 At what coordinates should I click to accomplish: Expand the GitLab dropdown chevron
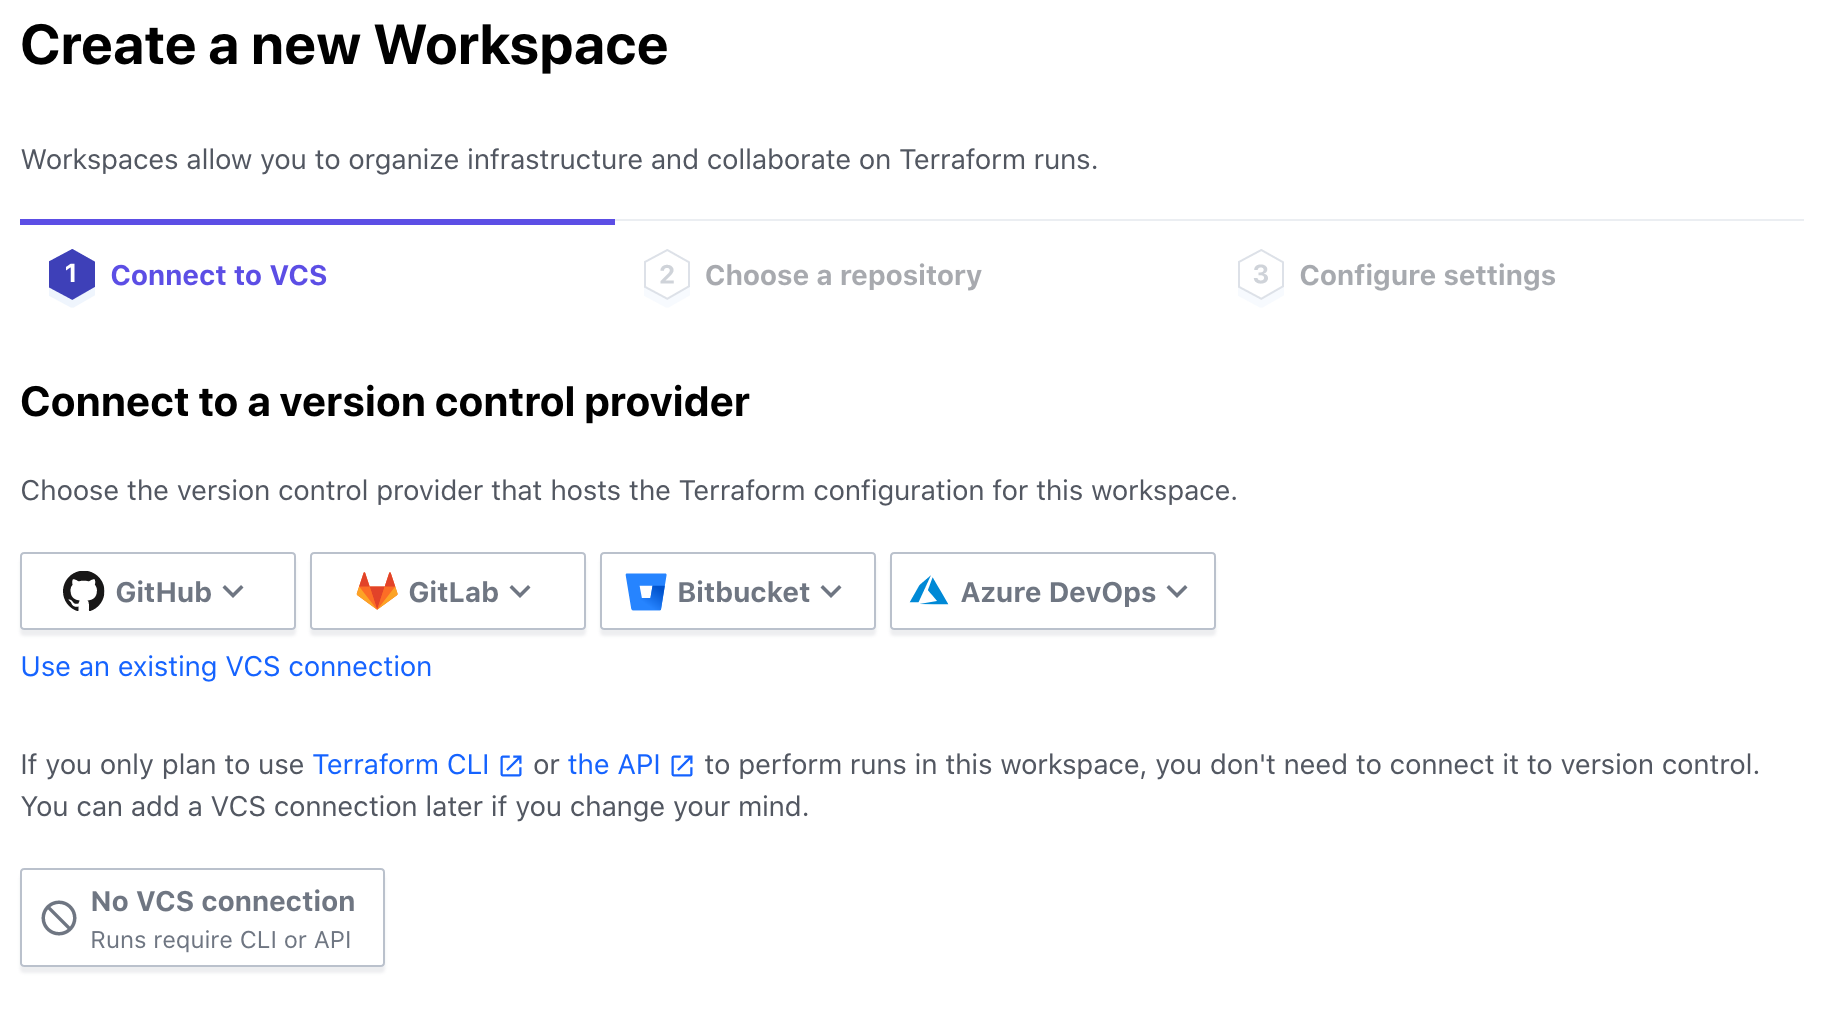tap(520, 591)
